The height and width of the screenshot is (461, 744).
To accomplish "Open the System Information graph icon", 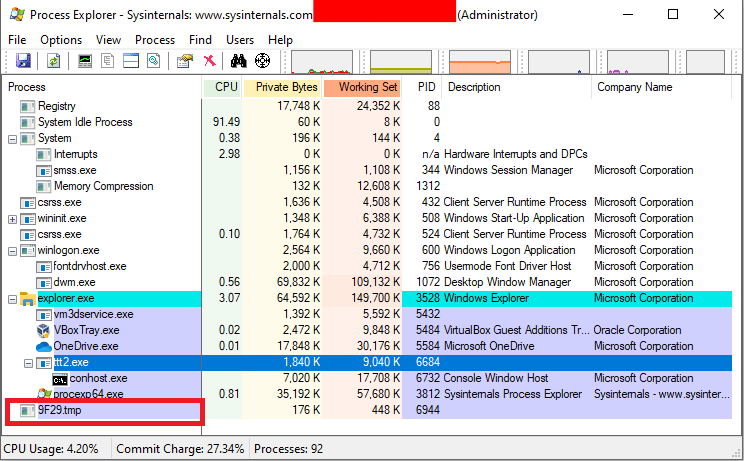I will (85, 61).
